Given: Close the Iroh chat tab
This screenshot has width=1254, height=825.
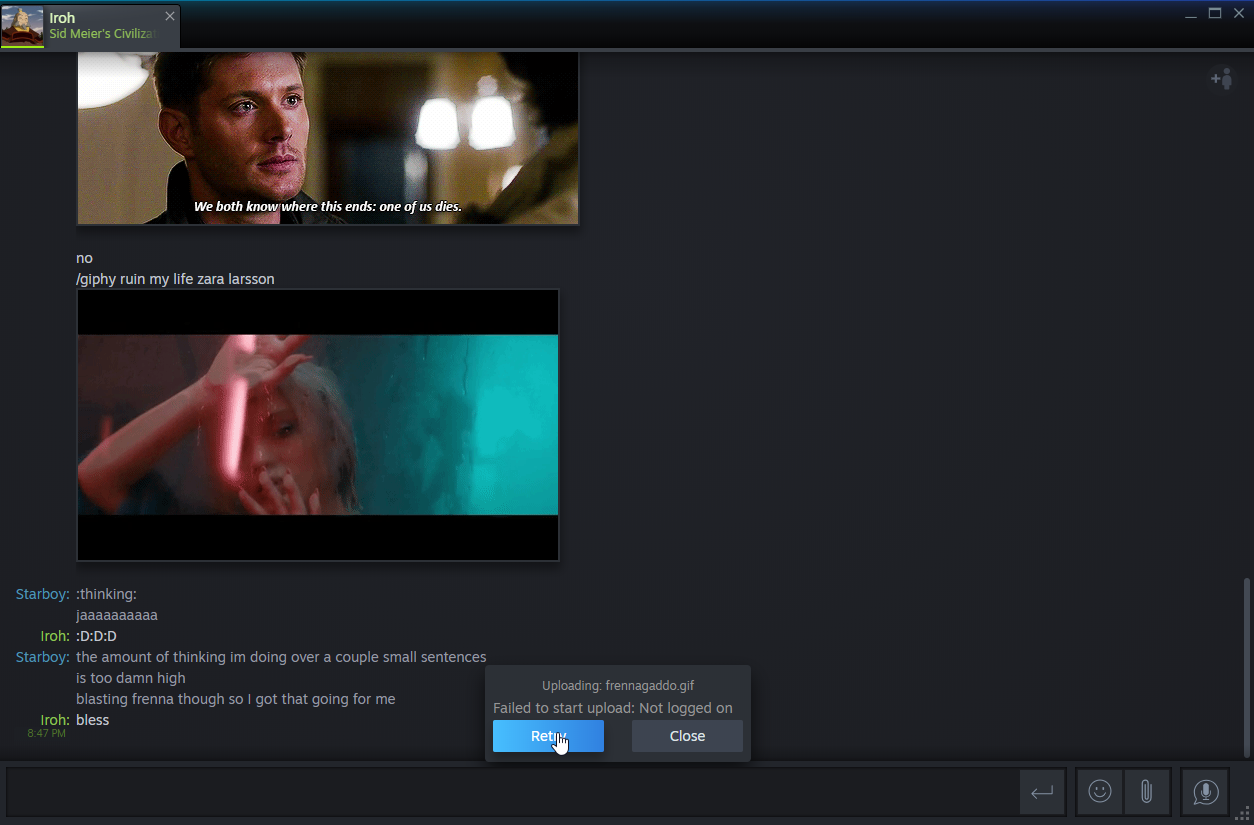Looking at the screenshot, I should click(170, 16).
